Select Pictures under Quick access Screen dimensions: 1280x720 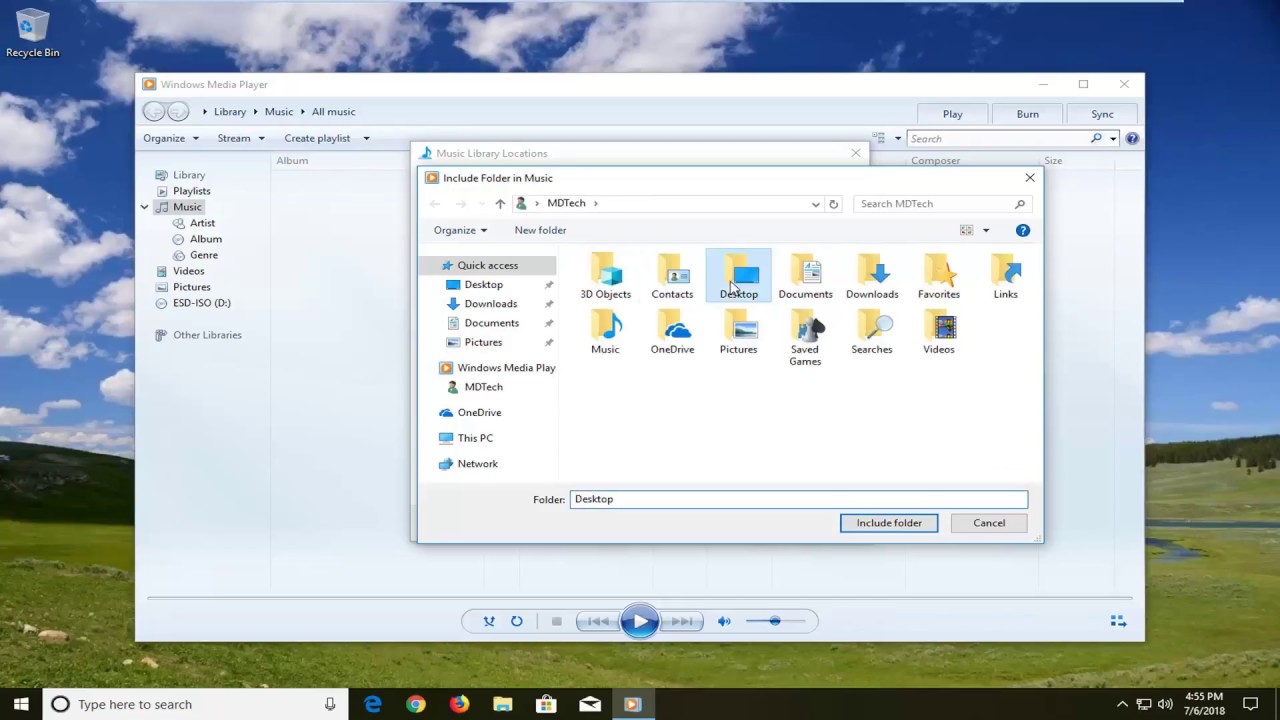coord(483,342)
